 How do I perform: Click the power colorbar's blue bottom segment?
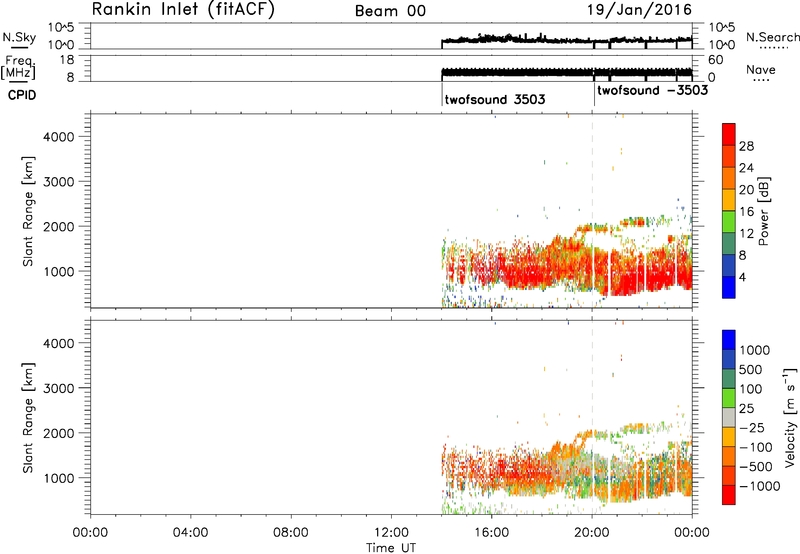point(729,287)
